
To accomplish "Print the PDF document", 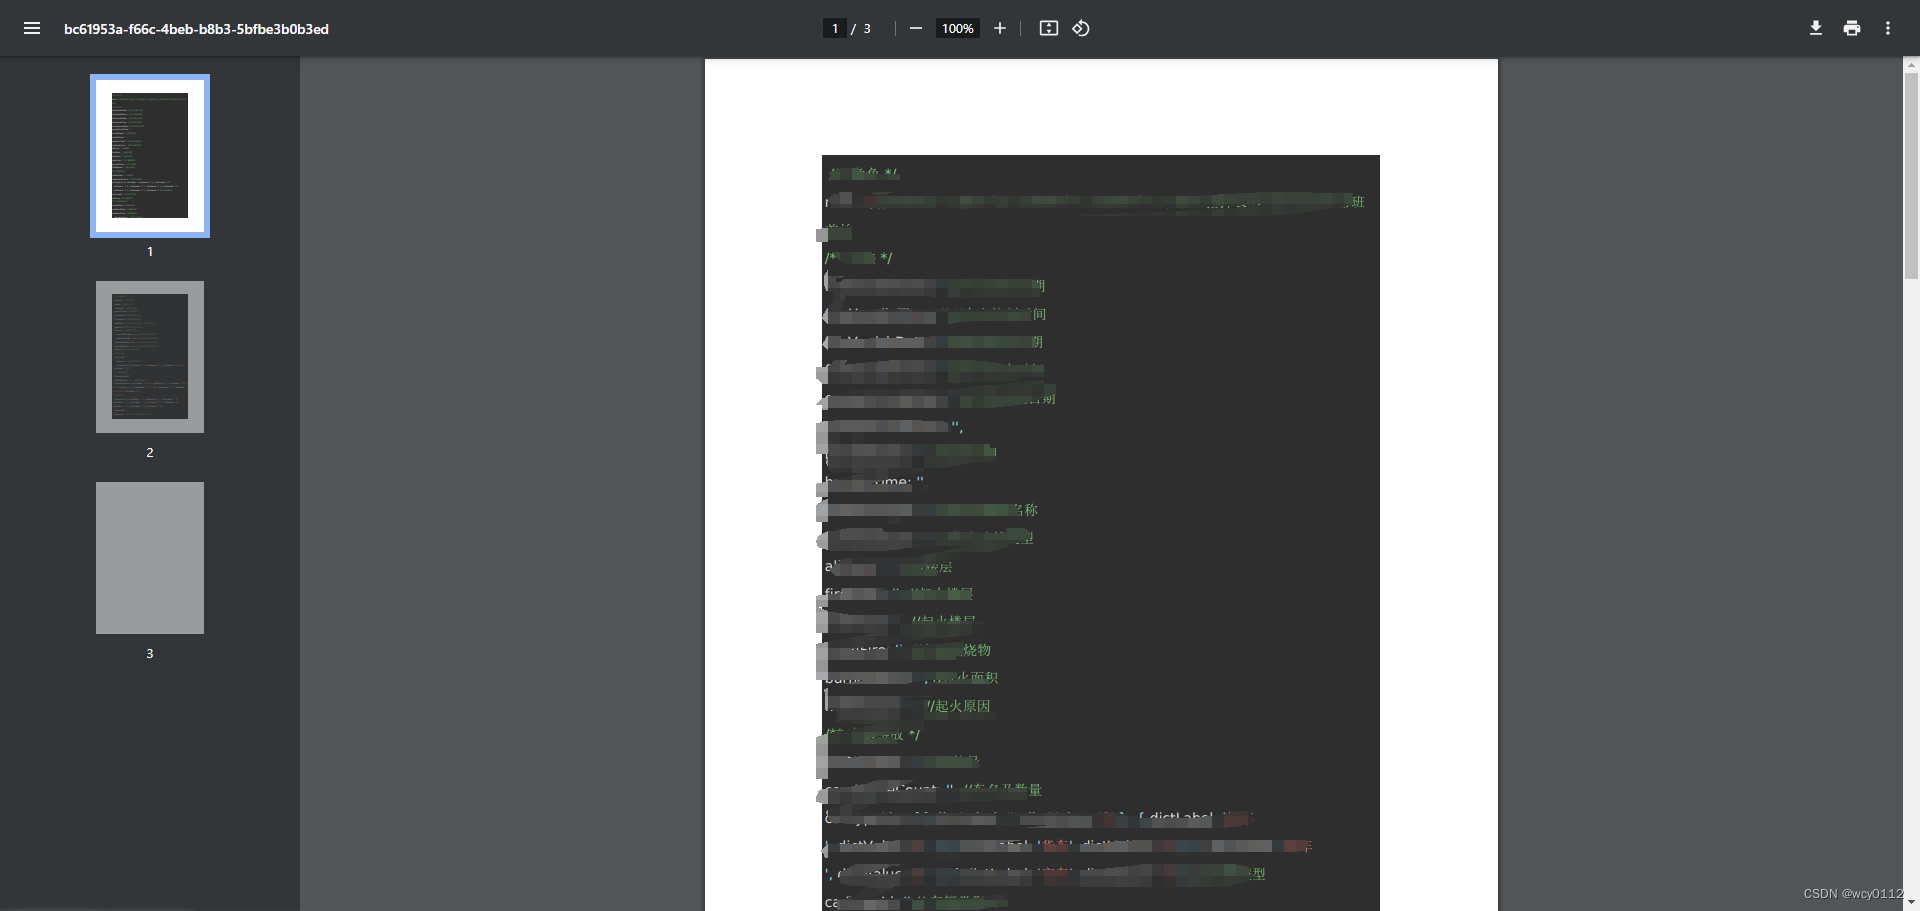I will point(1852,28).
